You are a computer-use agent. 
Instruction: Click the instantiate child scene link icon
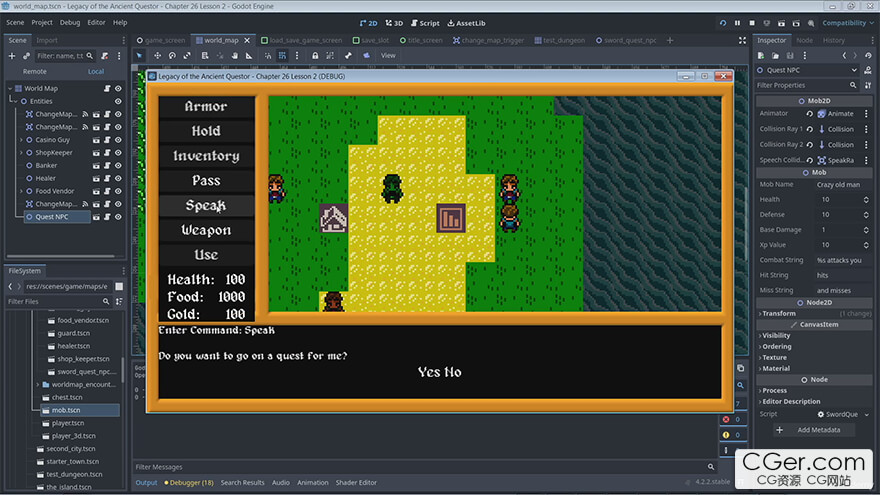[x=26, y=56]
